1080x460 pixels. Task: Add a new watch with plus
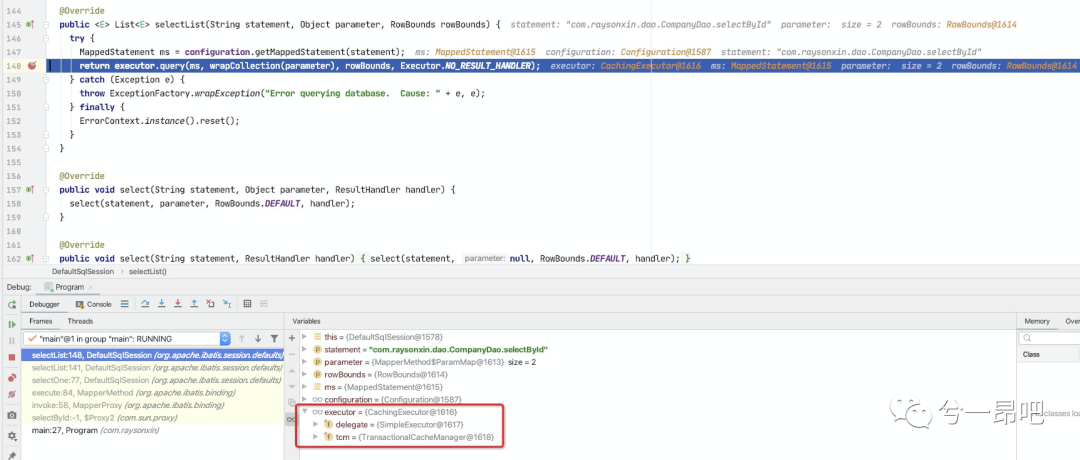pos(291,338)
